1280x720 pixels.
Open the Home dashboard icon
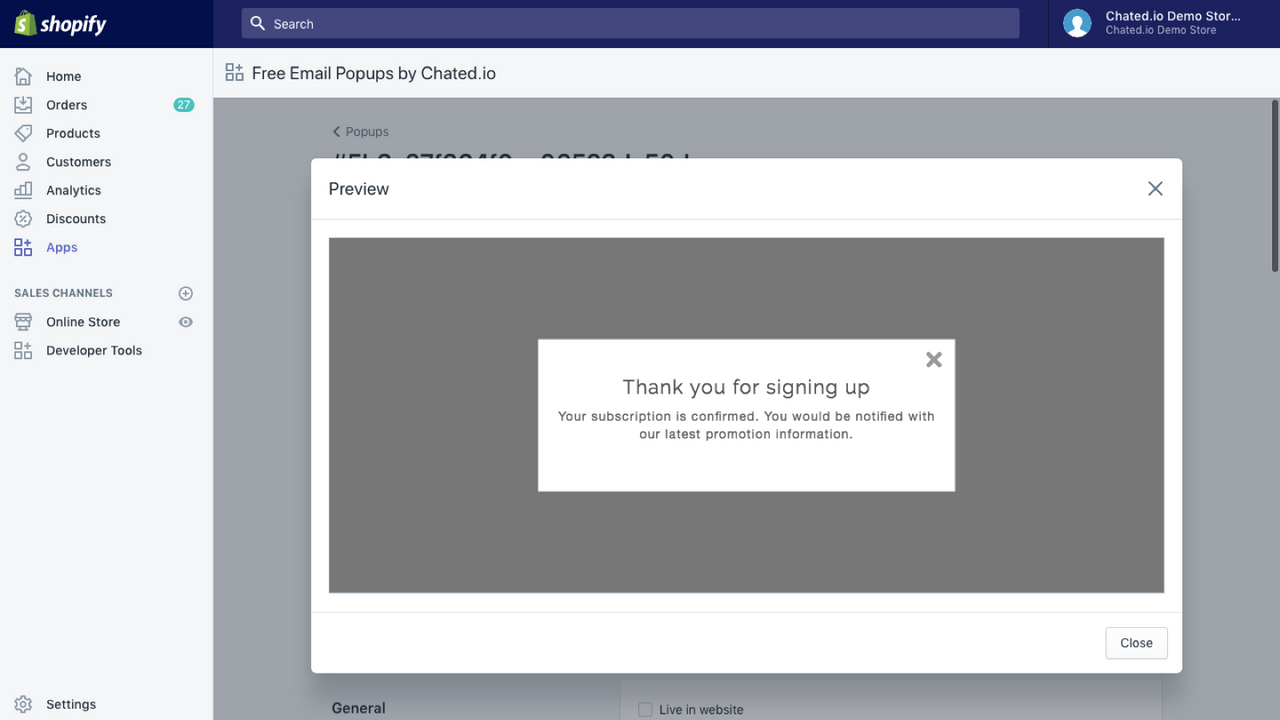(x=22, y=76)
